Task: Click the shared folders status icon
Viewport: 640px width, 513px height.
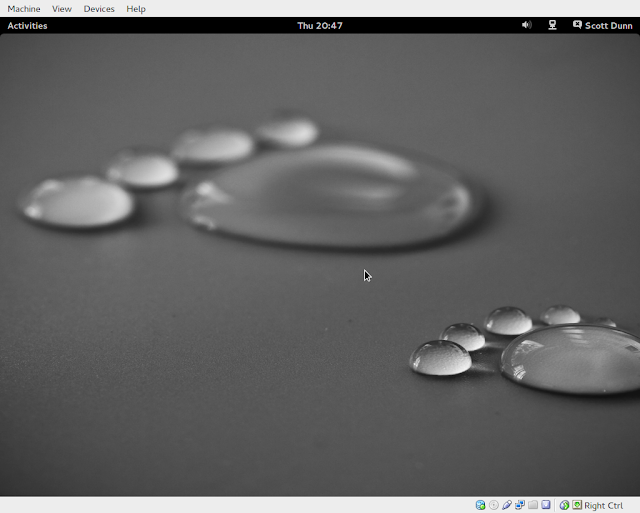Action: coord(533,505)
